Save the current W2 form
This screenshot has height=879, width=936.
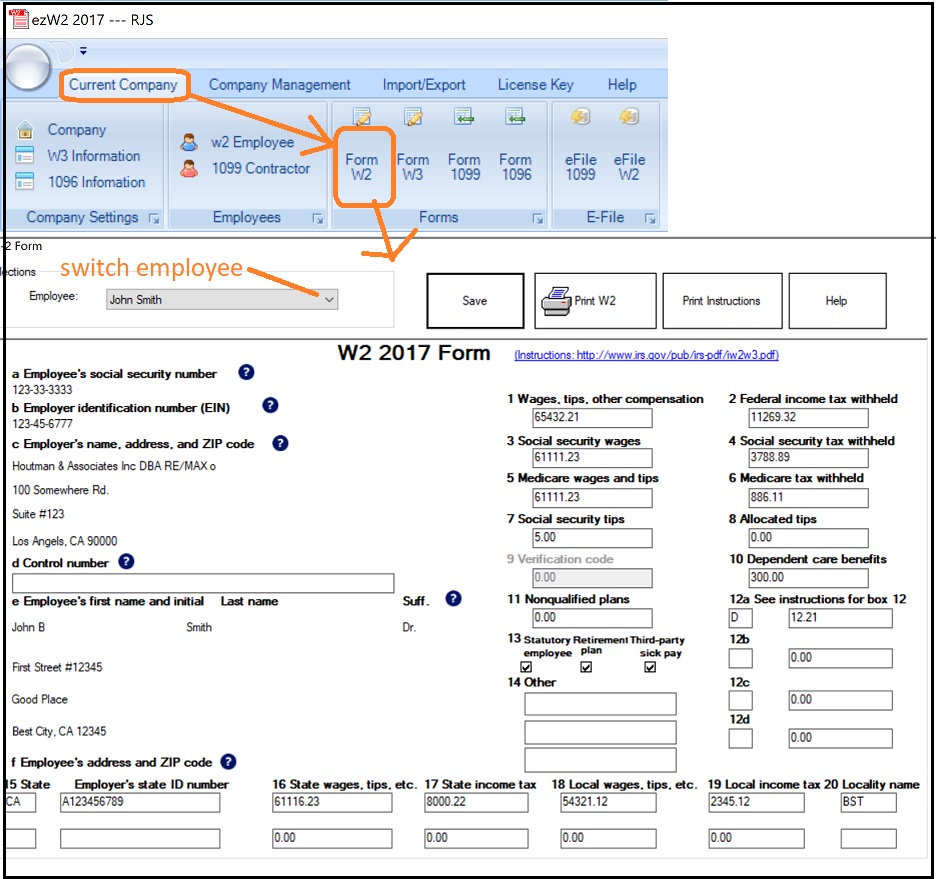tap(474, 300)
